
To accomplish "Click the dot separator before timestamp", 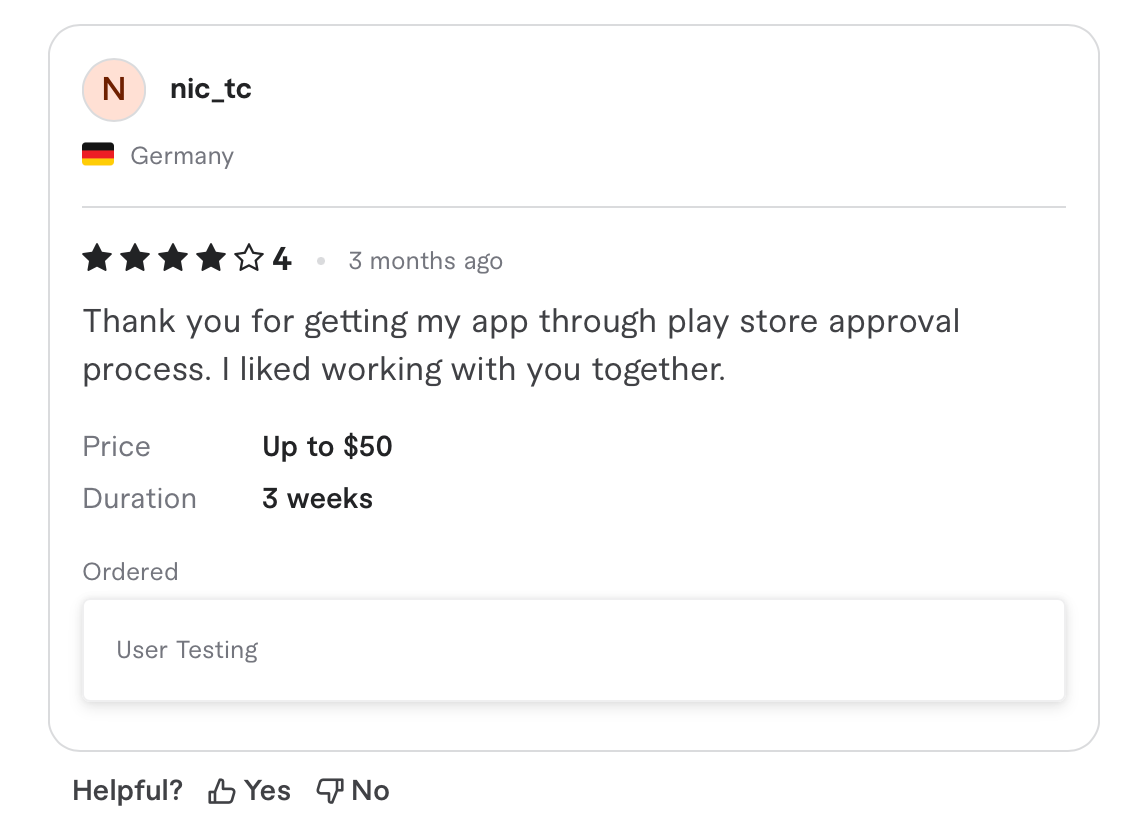I will click(x=321, y=261).
